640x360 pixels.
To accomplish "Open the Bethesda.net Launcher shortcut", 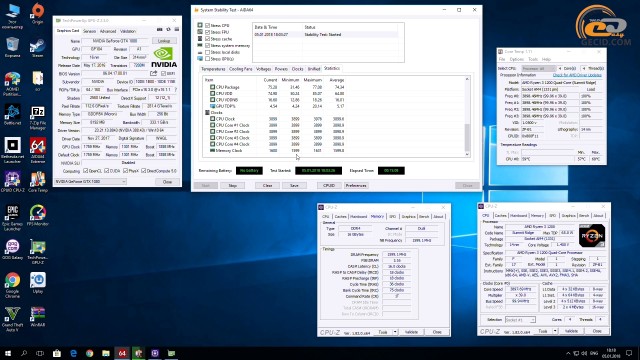I will (12, 151).
